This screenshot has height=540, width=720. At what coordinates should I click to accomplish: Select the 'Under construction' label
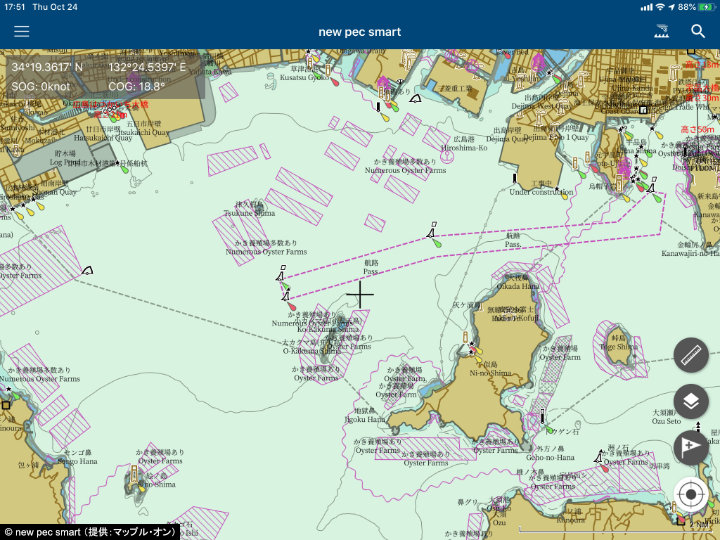click(x=541, y=192)
